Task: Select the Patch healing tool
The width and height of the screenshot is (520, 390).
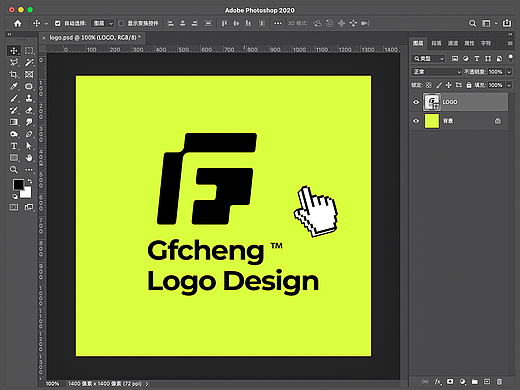Action: click(29, 86)
